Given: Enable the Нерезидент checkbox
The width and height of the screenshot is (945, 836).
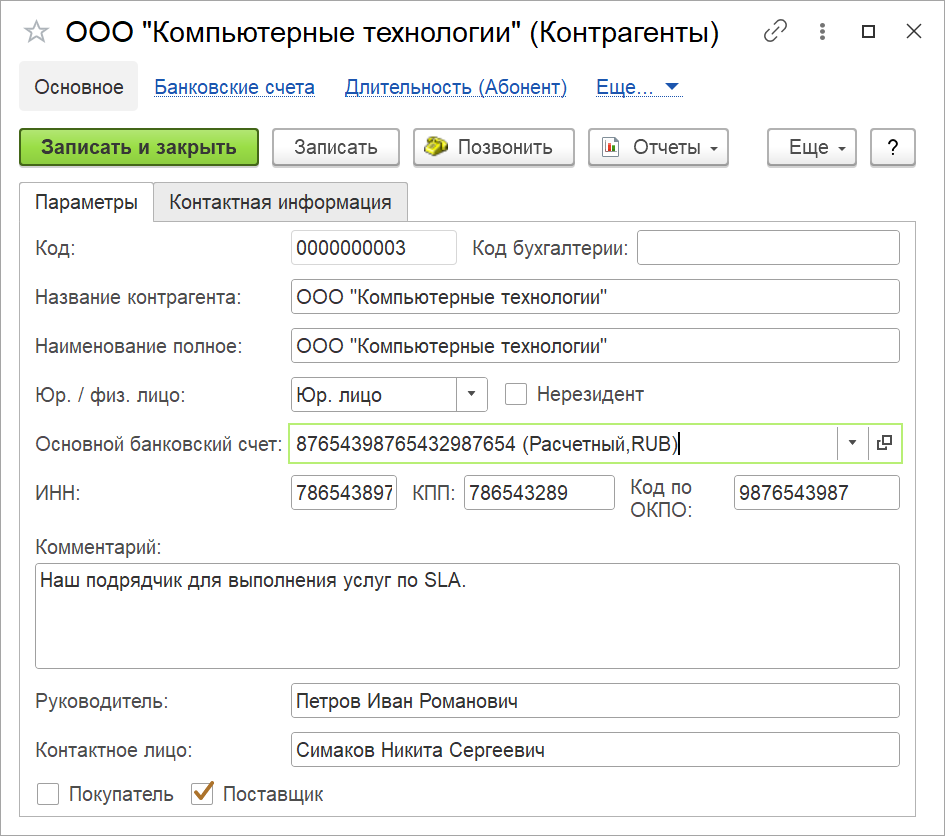Looking at the screenshot, I should point(516,394).
